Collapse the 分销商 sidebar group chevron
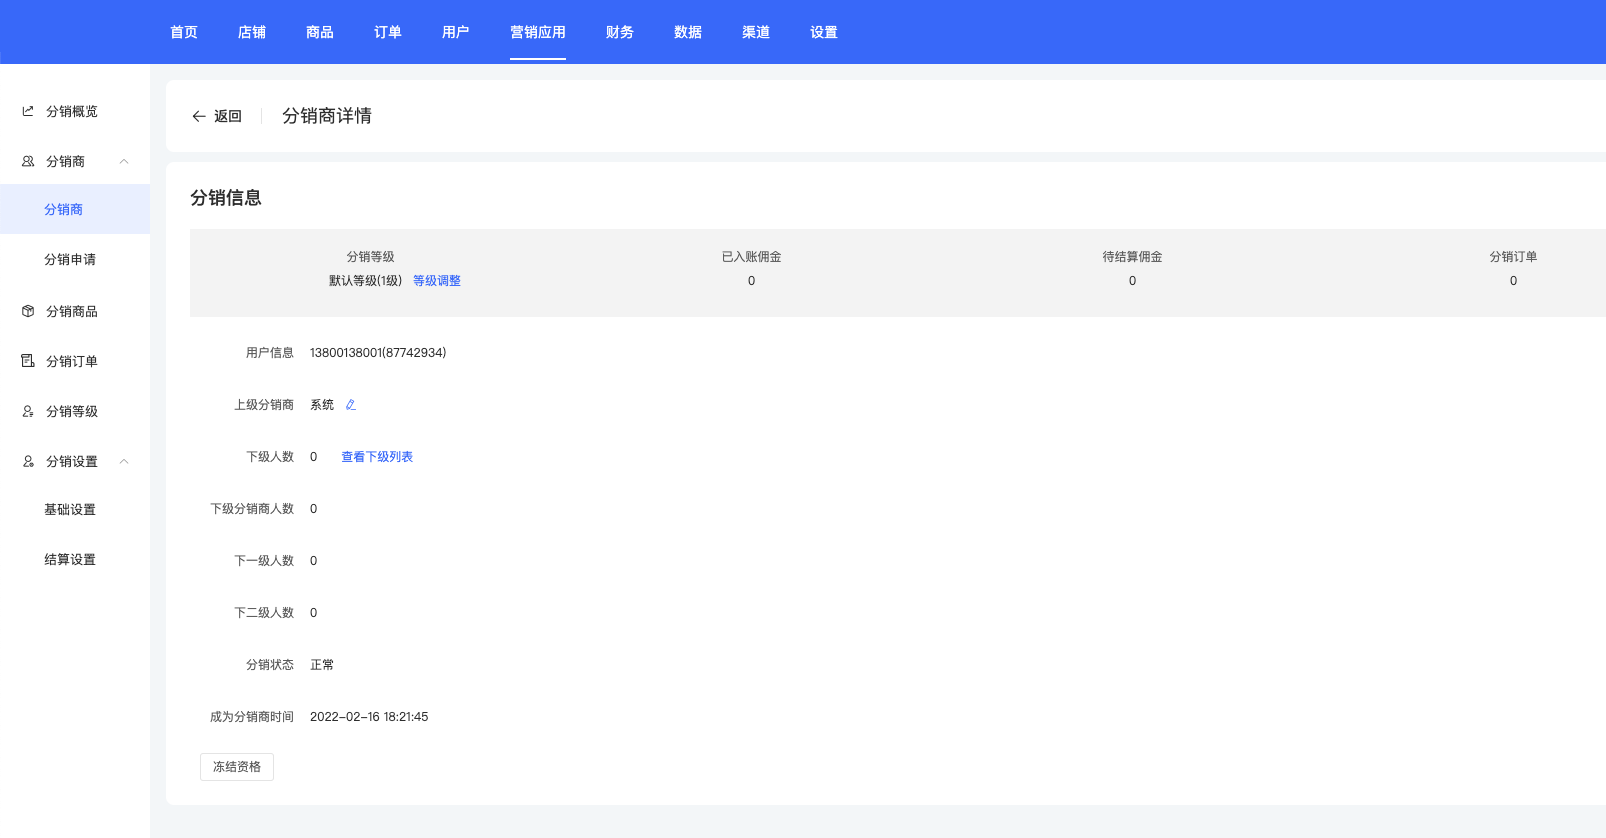This screenshot has height=838, width=1606. click(124, 161)
